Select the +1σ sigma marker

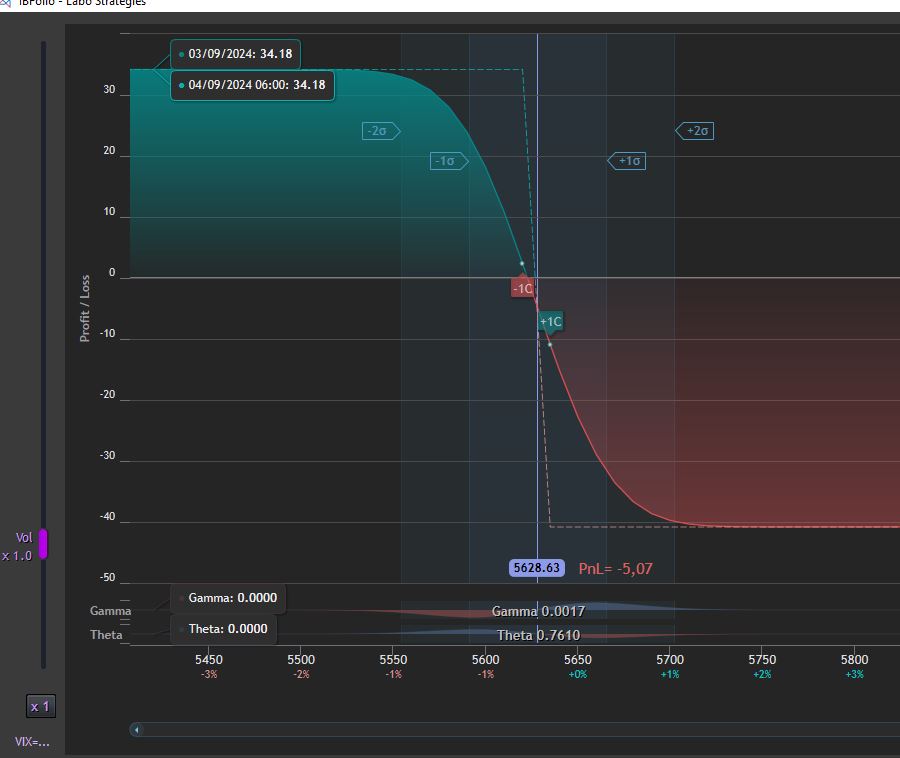[626, 161]
